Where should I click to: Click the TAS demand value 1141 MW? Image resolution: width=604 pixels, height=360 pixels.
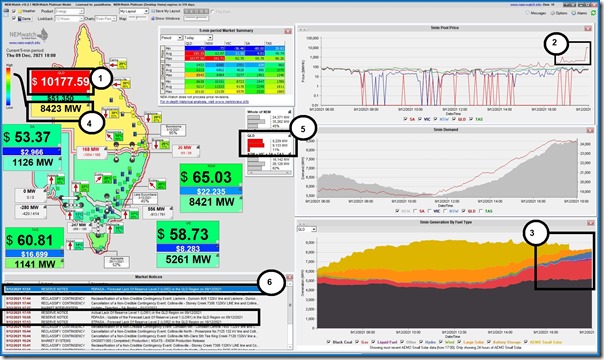coord(34,264)
